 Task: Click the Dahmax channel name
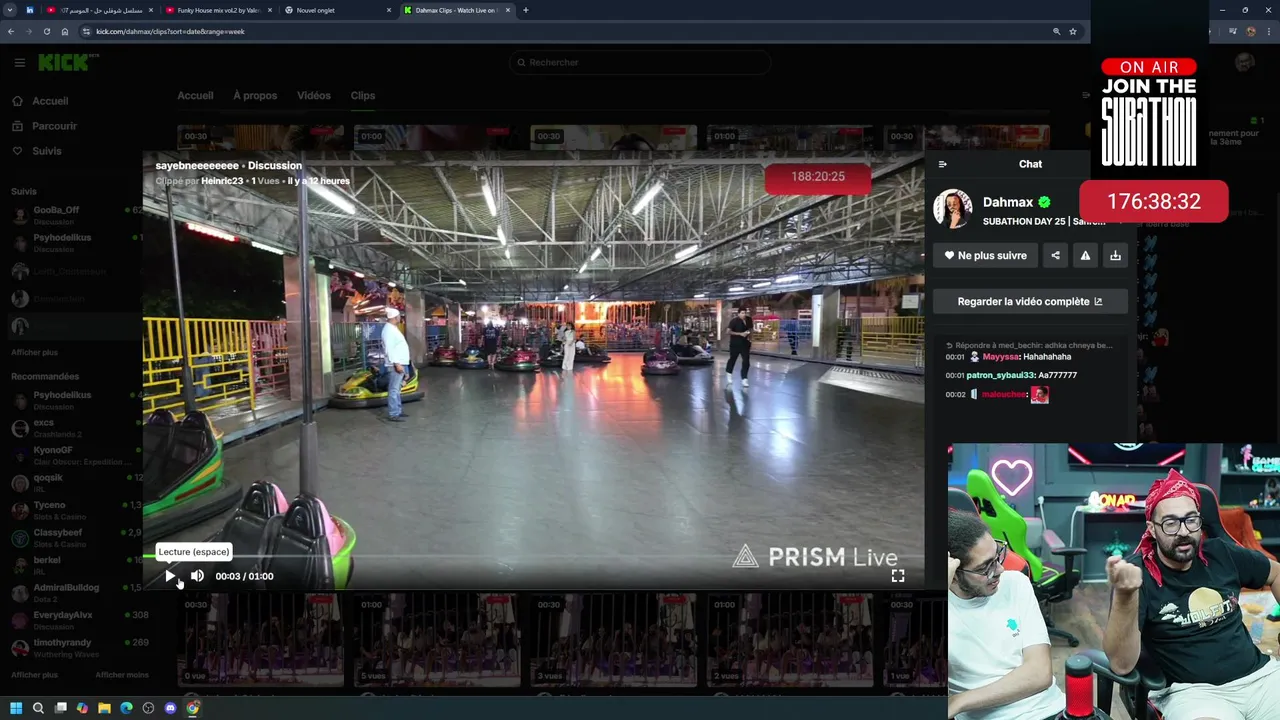(1008, 202)
